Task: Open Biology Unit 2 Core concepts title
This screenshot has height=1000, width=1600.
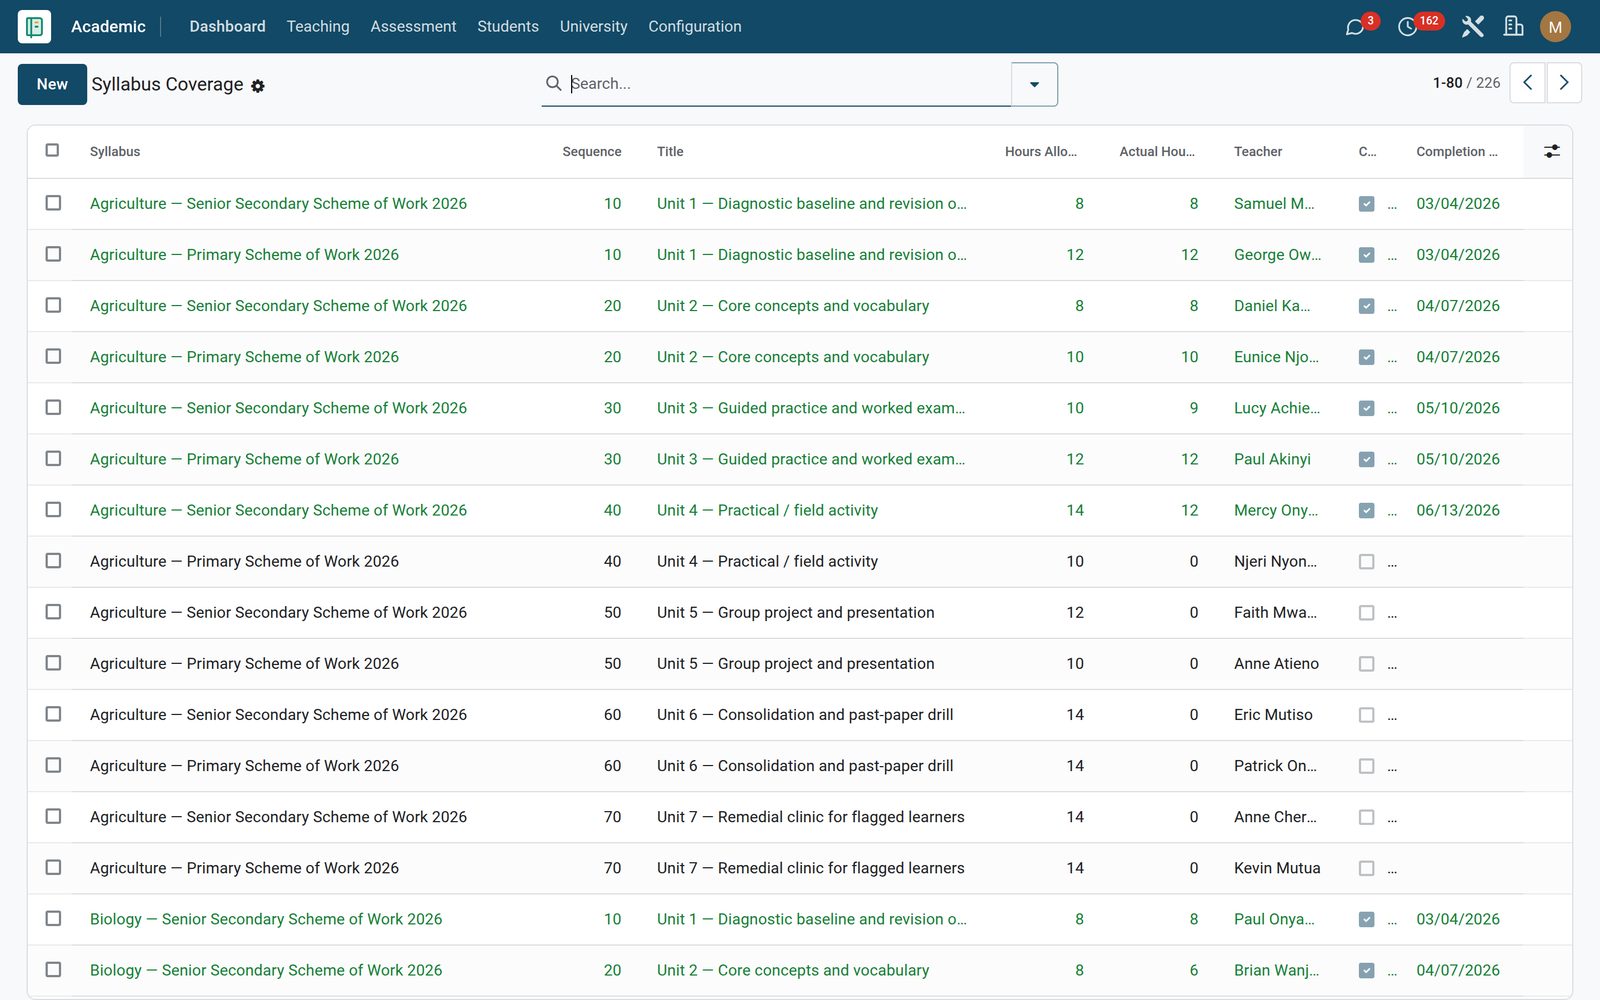Action: (x=793, y=970)
